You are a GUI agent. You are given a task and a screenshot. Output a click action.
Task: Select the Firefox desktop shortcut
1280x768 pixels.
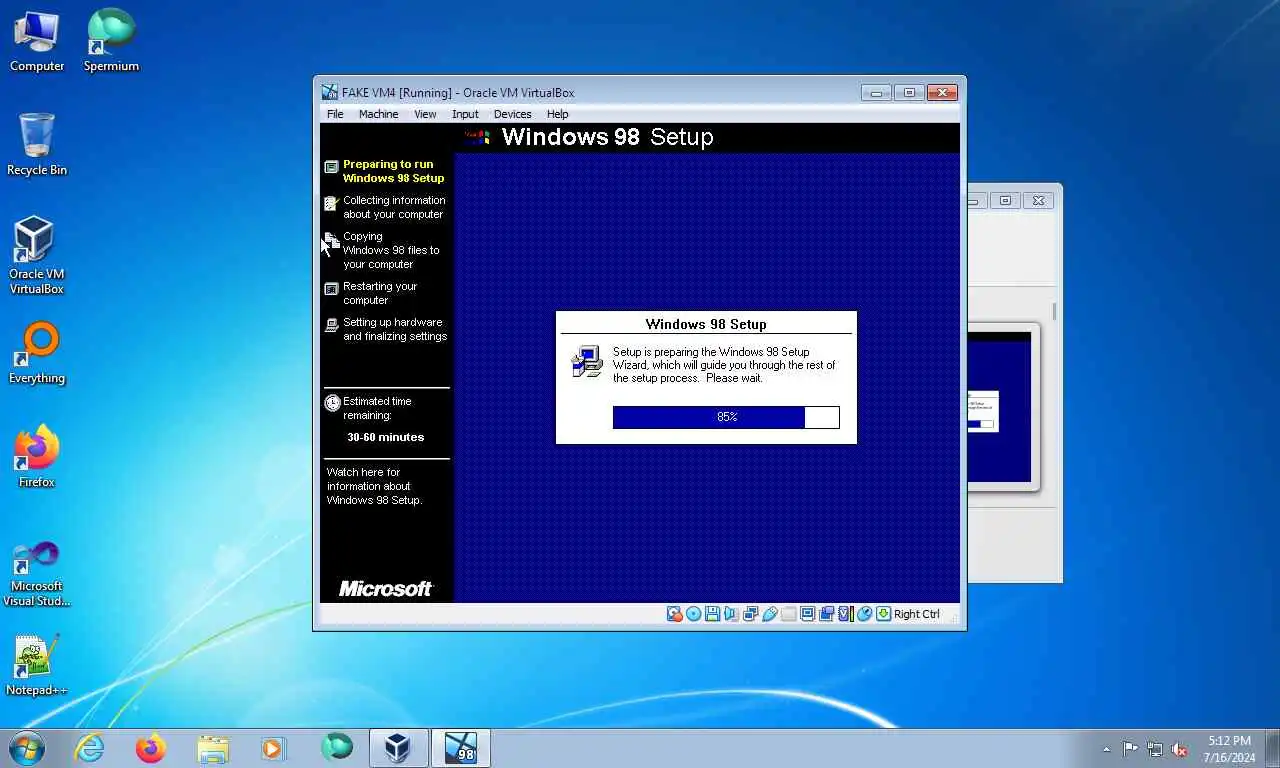click(x=37, y=458)
